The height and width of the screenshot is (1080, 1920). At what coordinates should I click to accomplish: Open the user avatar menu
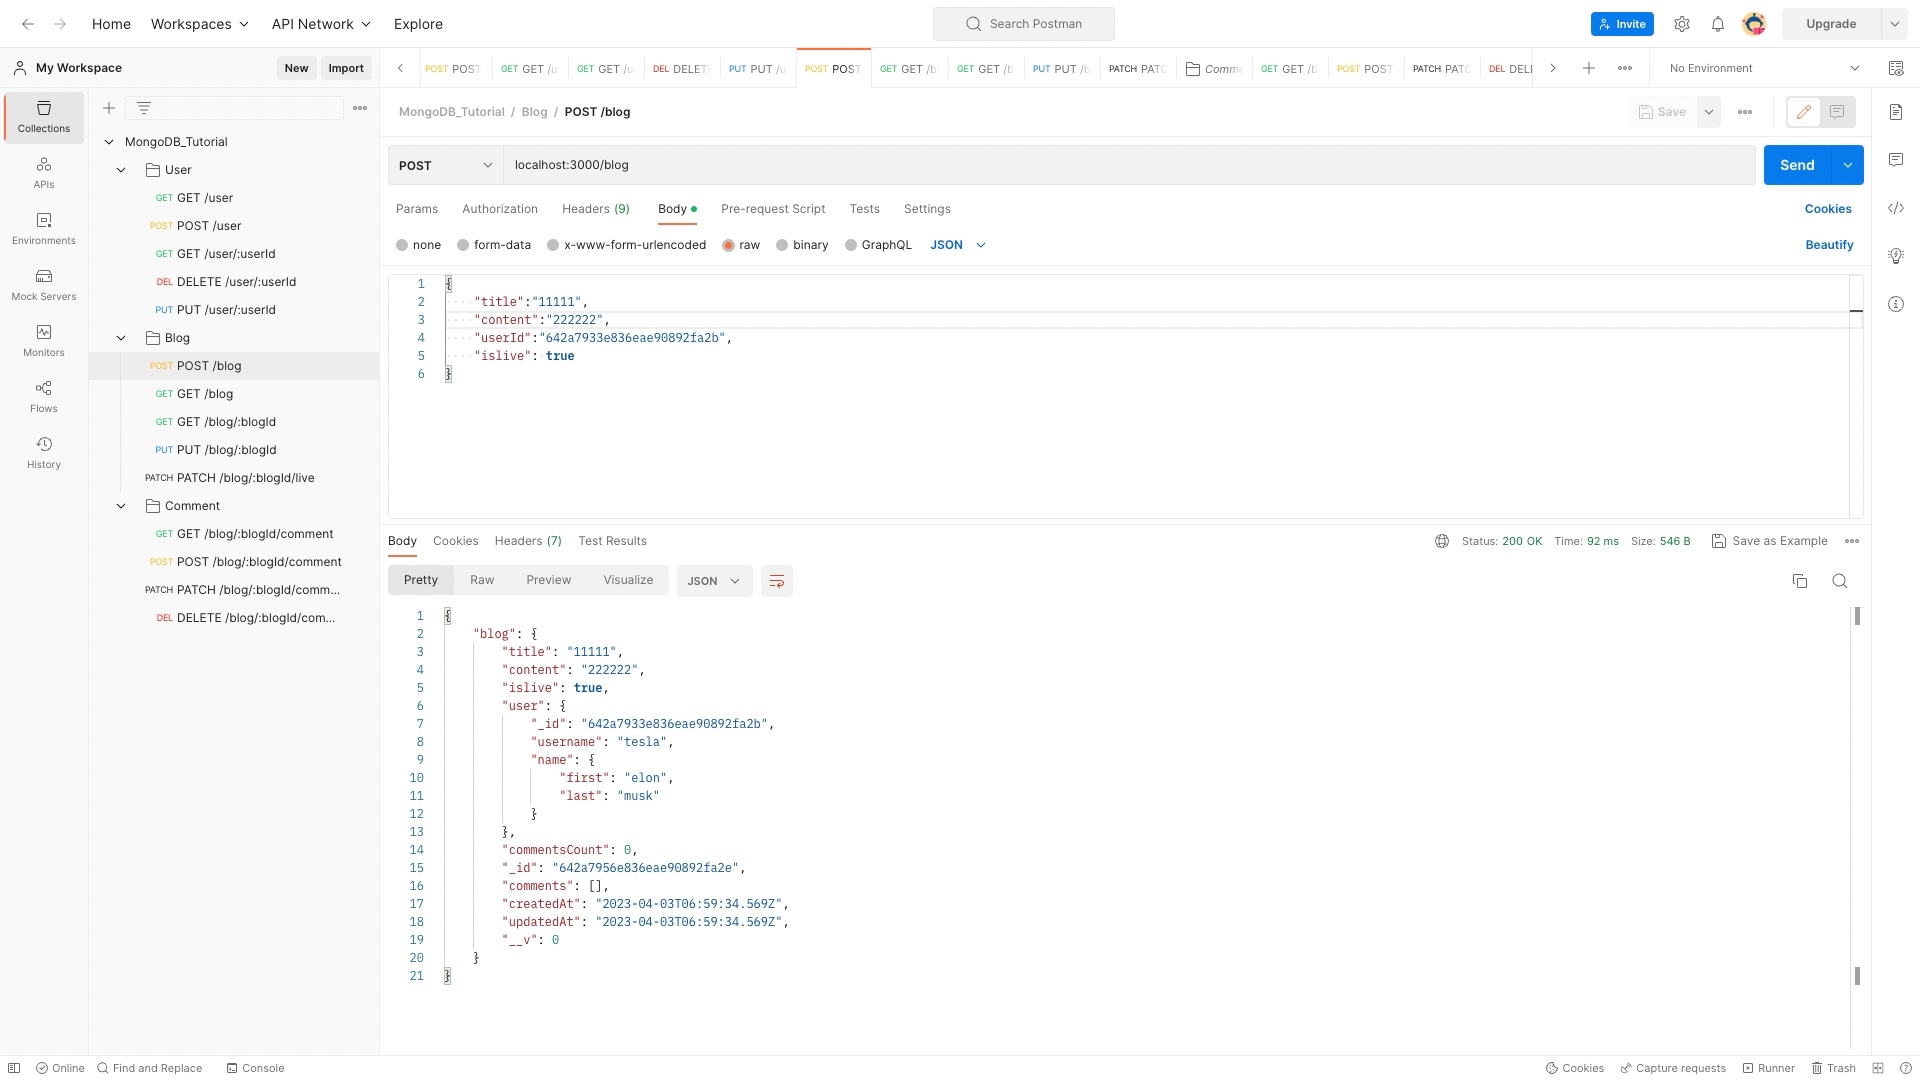click(1754, 24)
